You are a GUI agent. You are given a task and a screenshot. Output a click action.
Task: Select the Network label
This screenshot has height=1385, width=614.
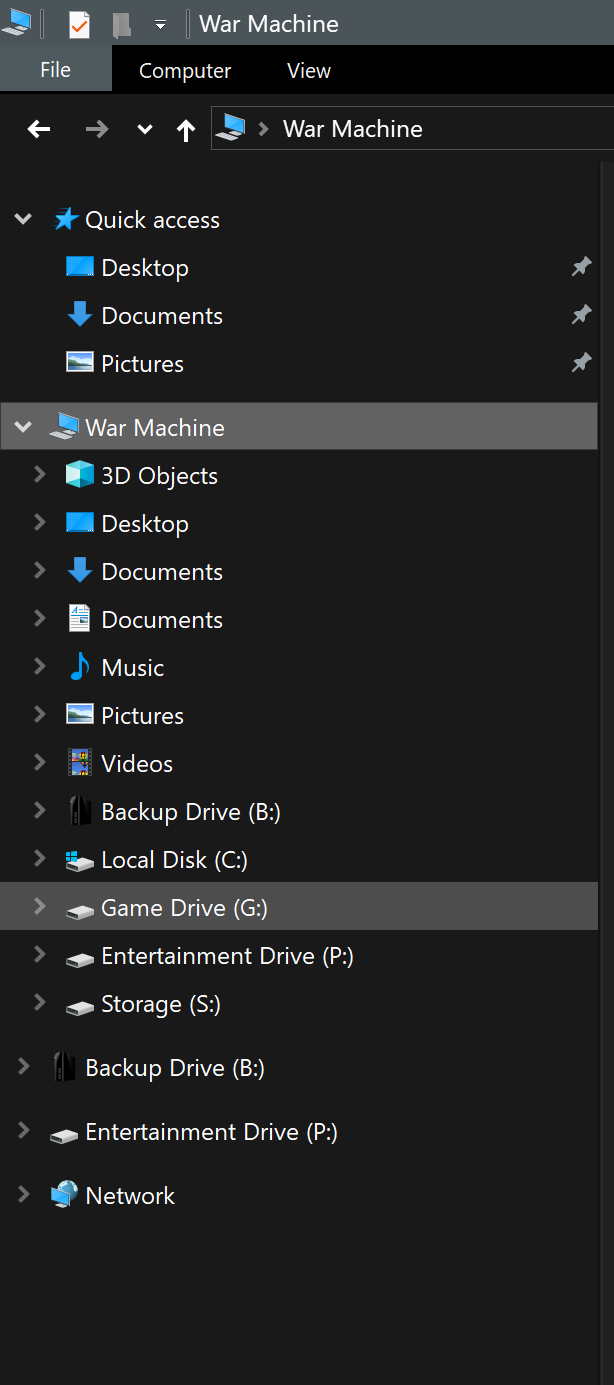pos(130,1196)
